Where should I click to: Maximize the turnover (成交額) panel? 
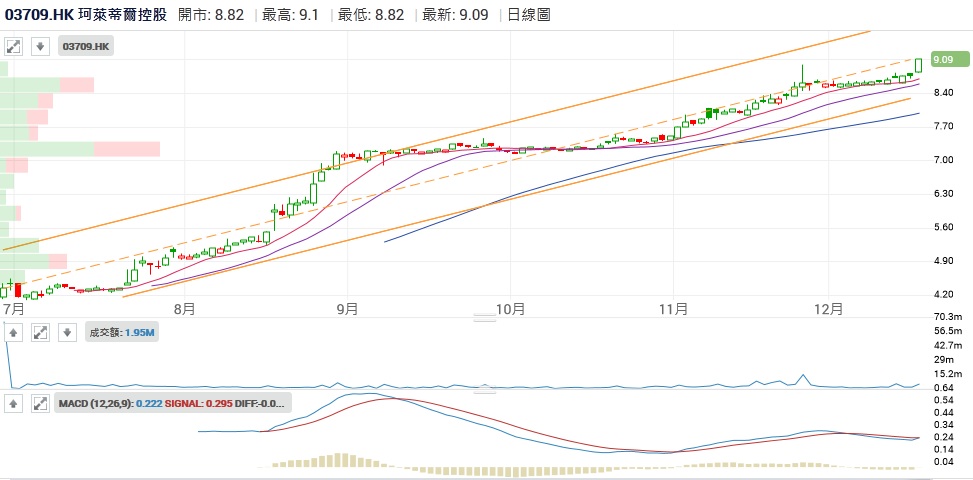click(40, 332)
